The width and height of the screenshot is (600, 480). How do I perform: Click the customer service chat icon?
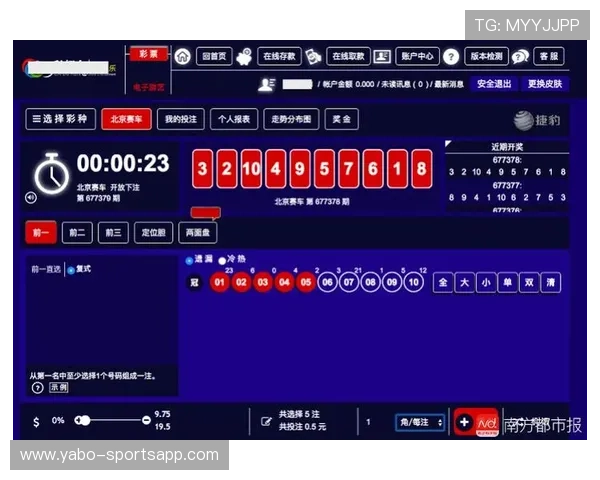[x=520, y=57]
